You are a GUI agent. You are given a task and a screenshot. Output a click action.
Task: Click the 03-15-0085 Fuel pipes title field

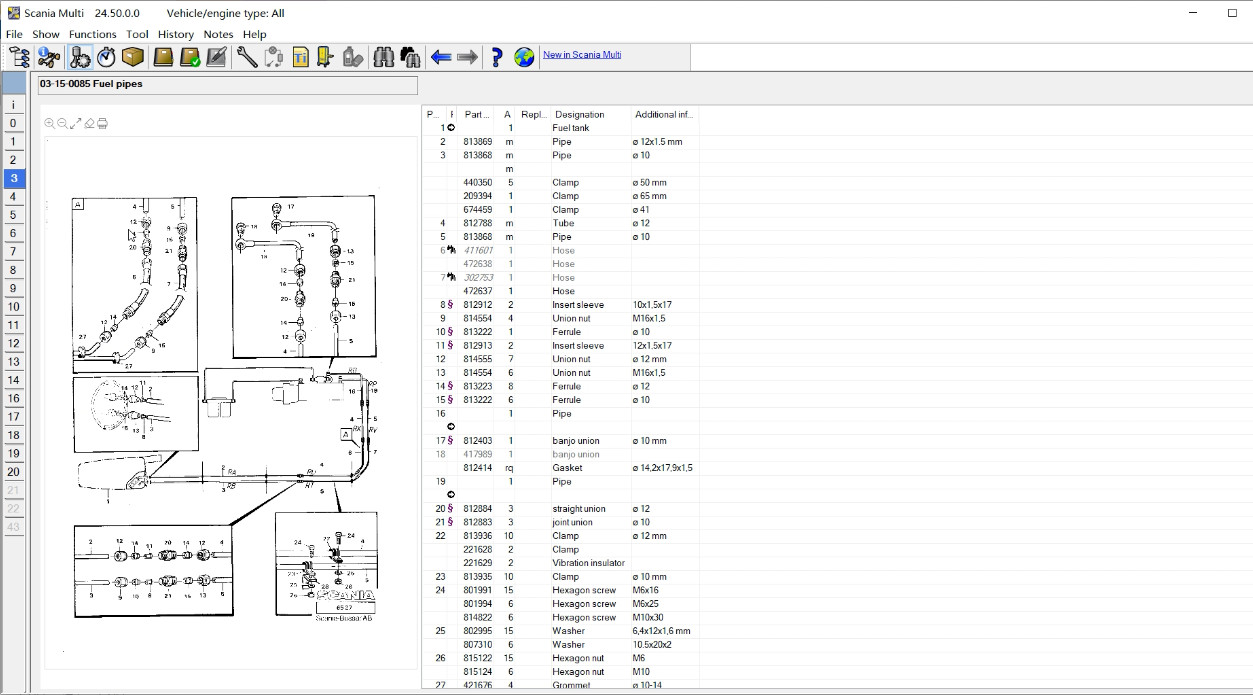227,85
